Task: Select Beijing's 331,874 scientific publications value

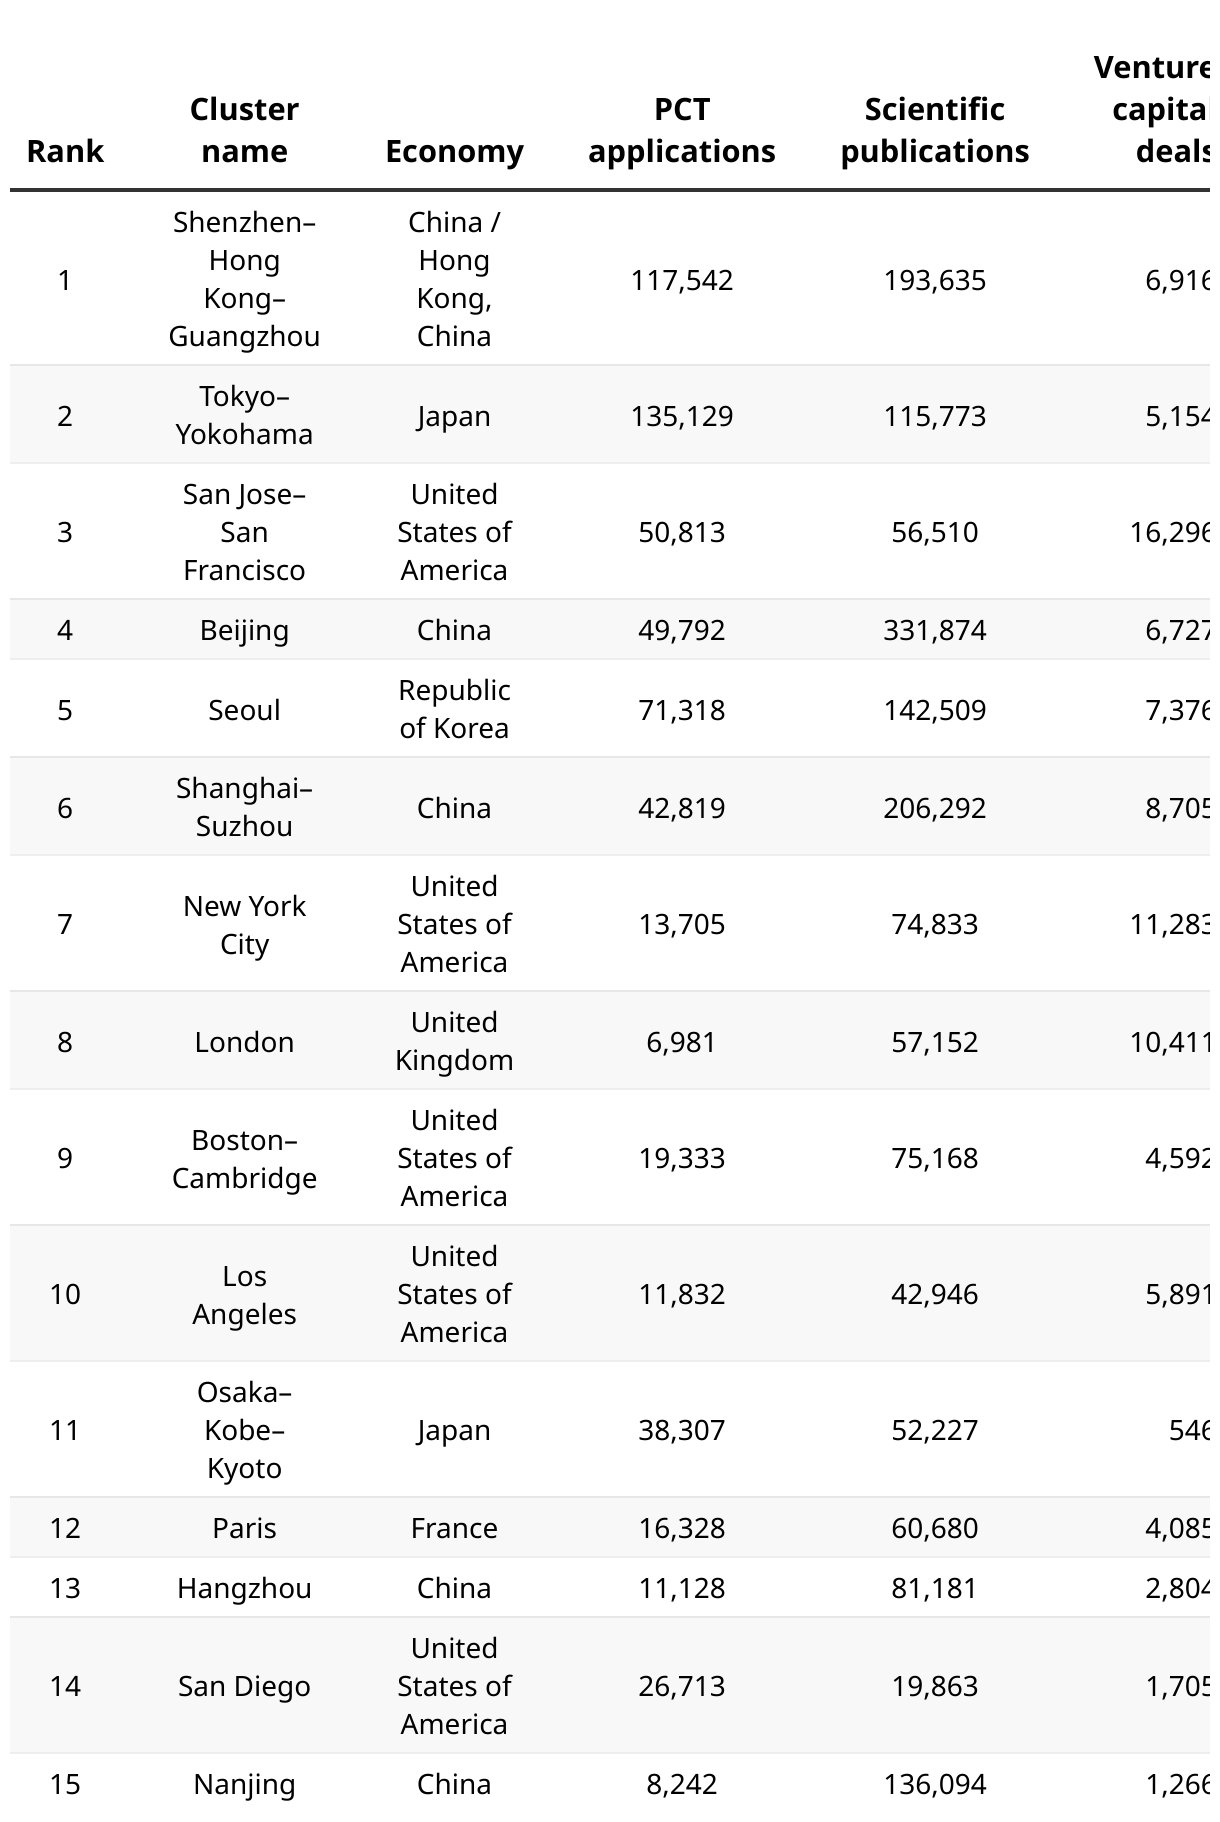Action: 934,630
